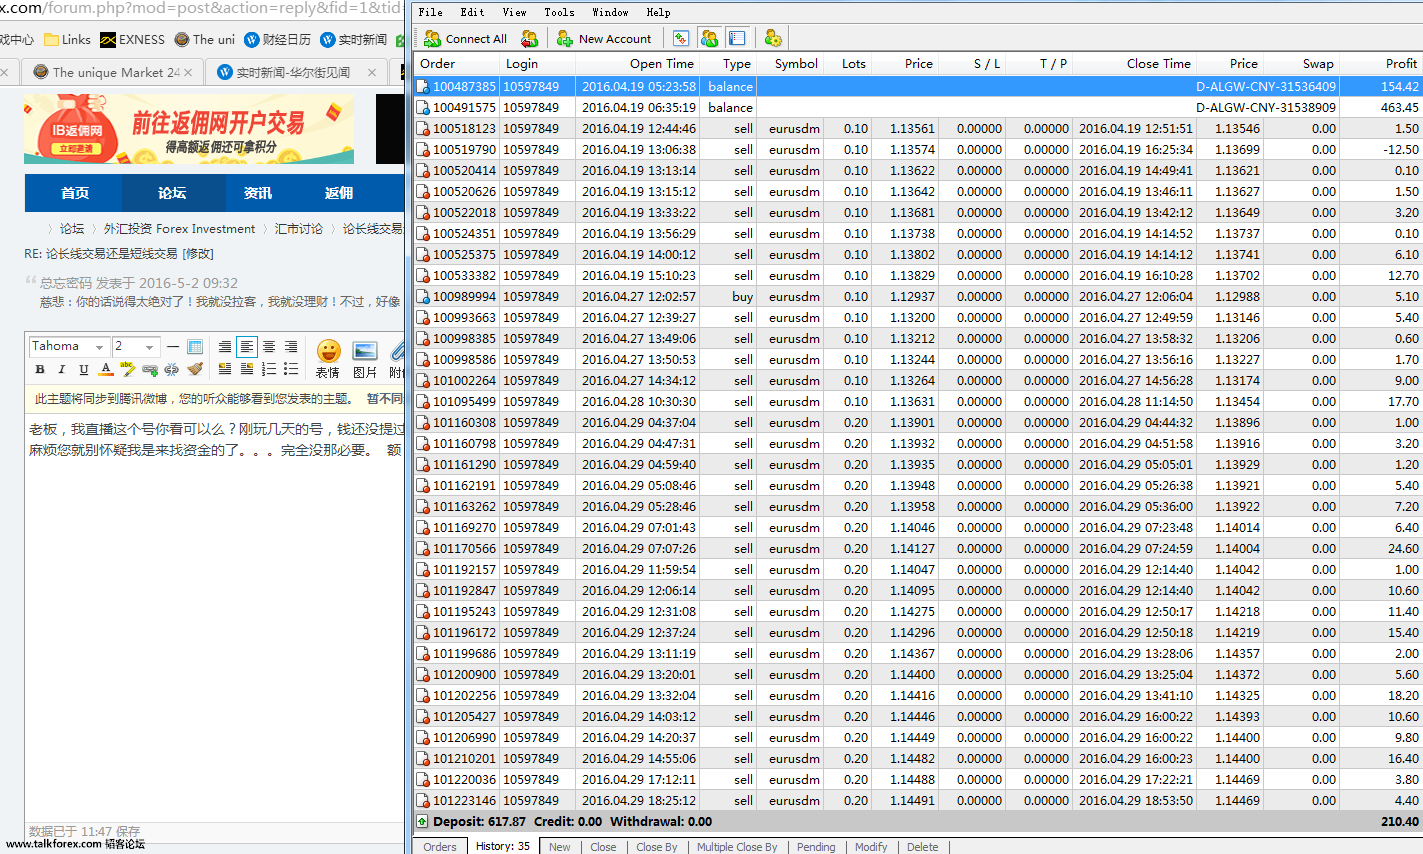
Task: Click the 汇市讨论 breadcrumb link
Action: 299,229
